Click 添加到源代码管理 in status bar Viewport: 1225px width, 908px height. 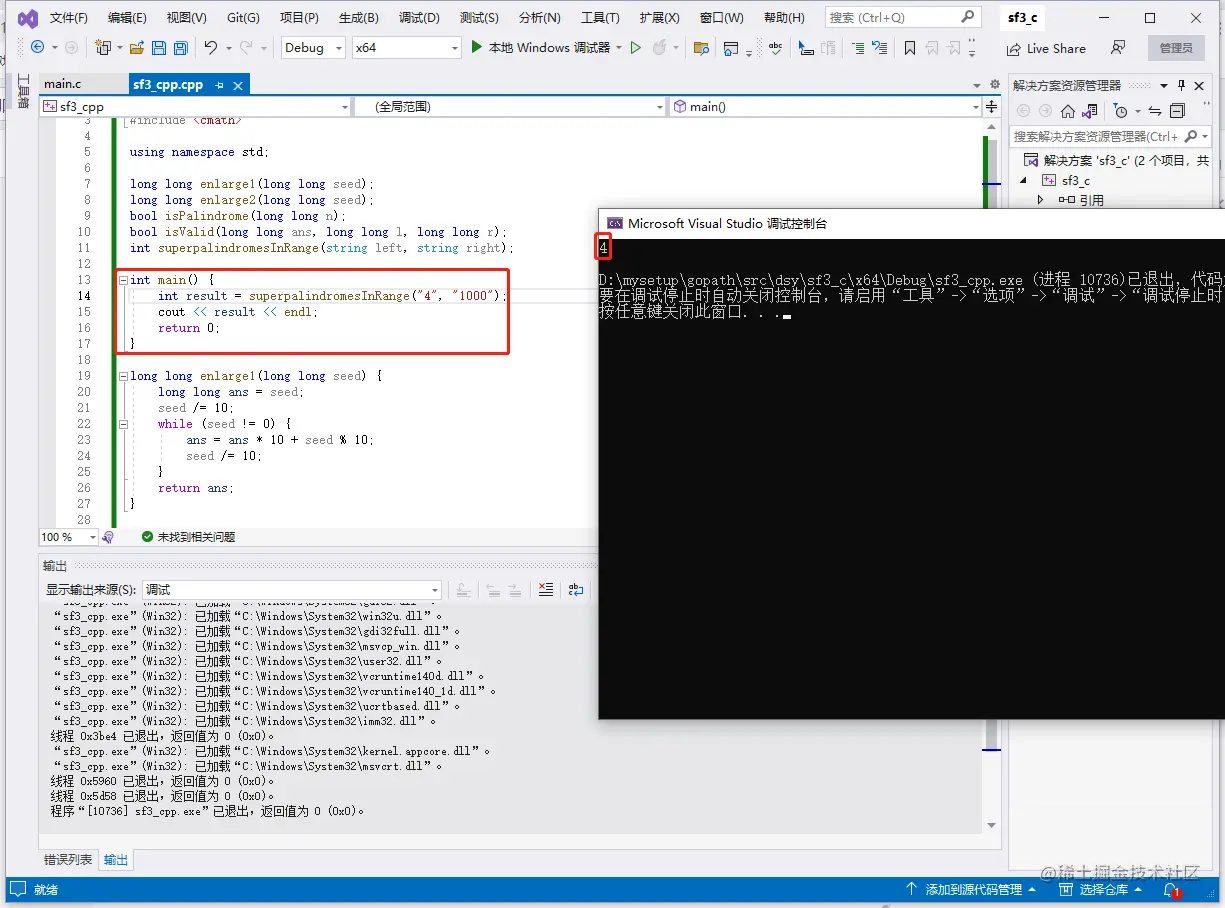click(970, 889)
